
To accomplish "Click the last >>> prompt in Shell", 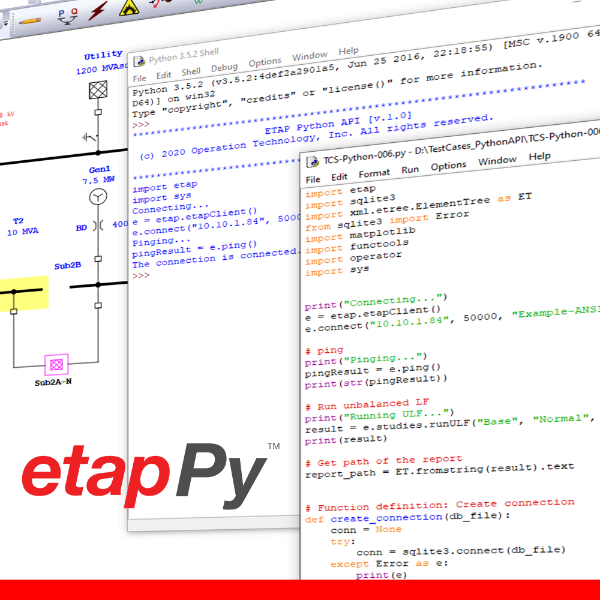I will pos(140,275).
